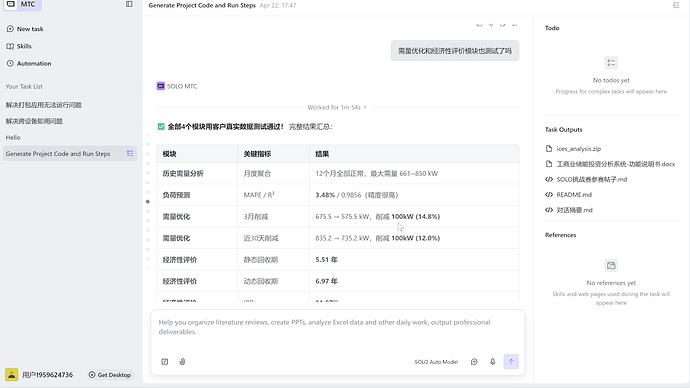This screenshot has height=388, width=690.
Task: Click the user message bubble 需量优化和经济性评价模块也测试了吗
Action: 455,51
